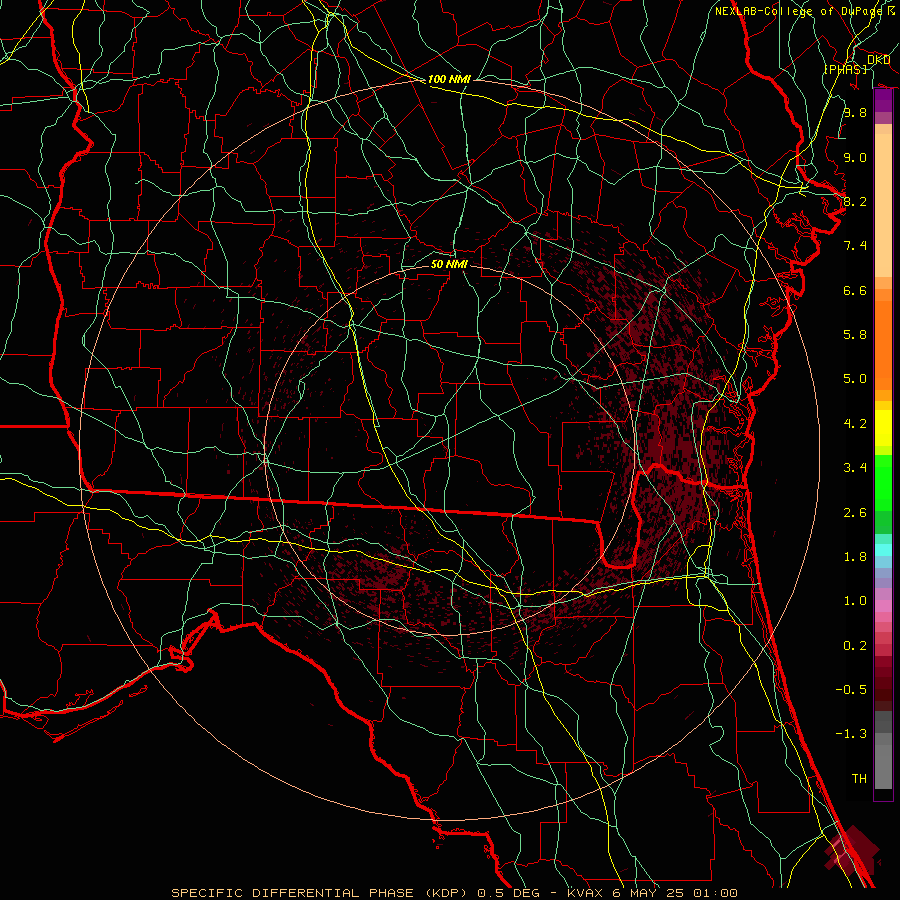
Task: Select the KVAX radar site identifier
Action: click(584, 893)
